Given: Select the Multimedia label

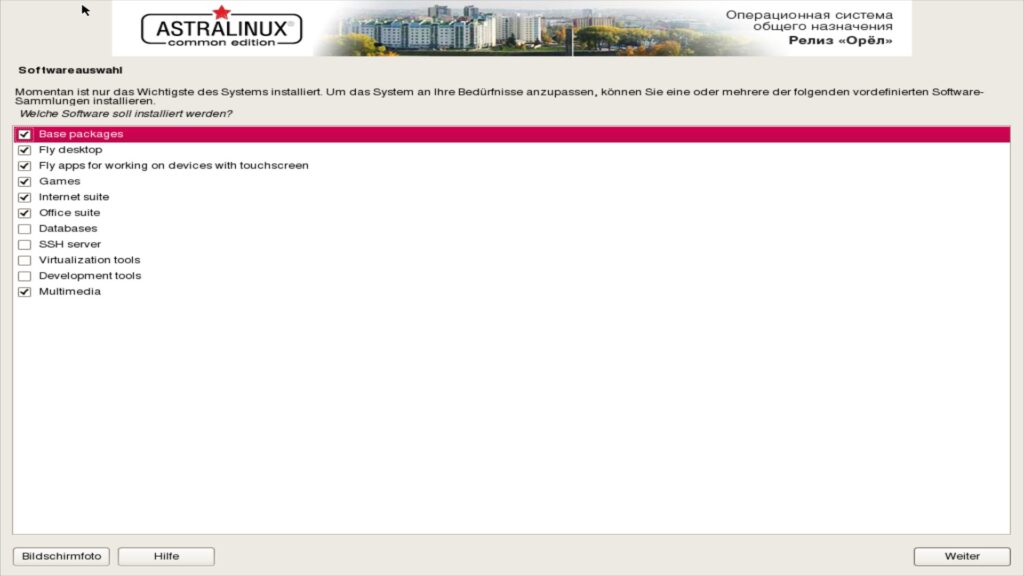Looking at the screenshot, I should point(70,291).
